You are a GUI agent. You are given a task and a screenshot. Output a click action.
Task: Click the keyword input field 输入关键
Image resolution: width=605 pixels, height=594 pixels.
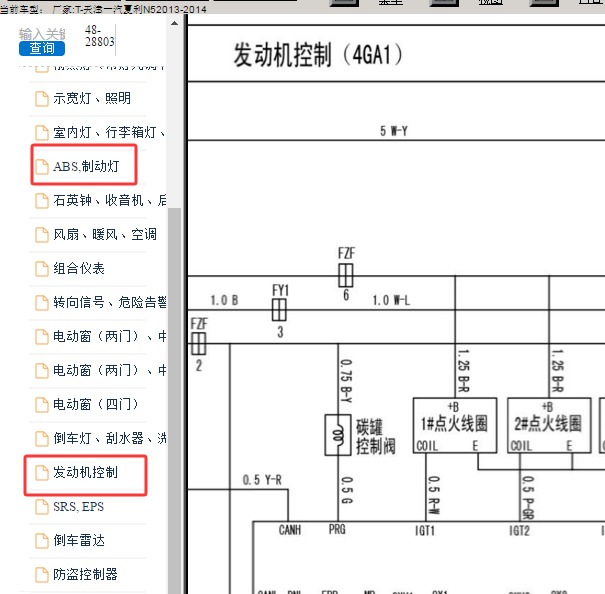click(42, 34)
